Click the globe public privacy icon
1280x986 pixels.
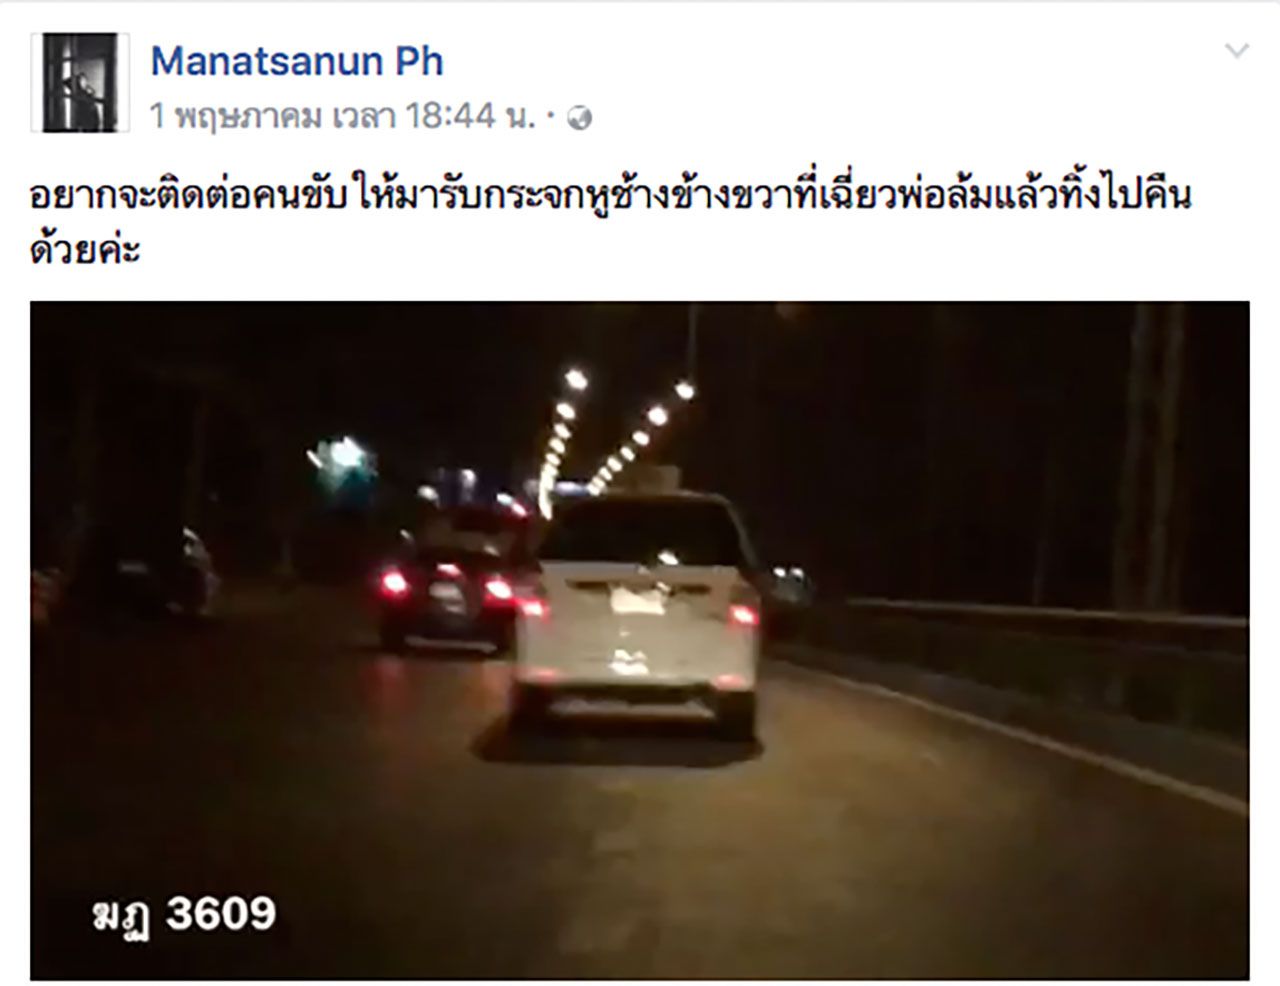pyautogui.click(x=580, y=119)
